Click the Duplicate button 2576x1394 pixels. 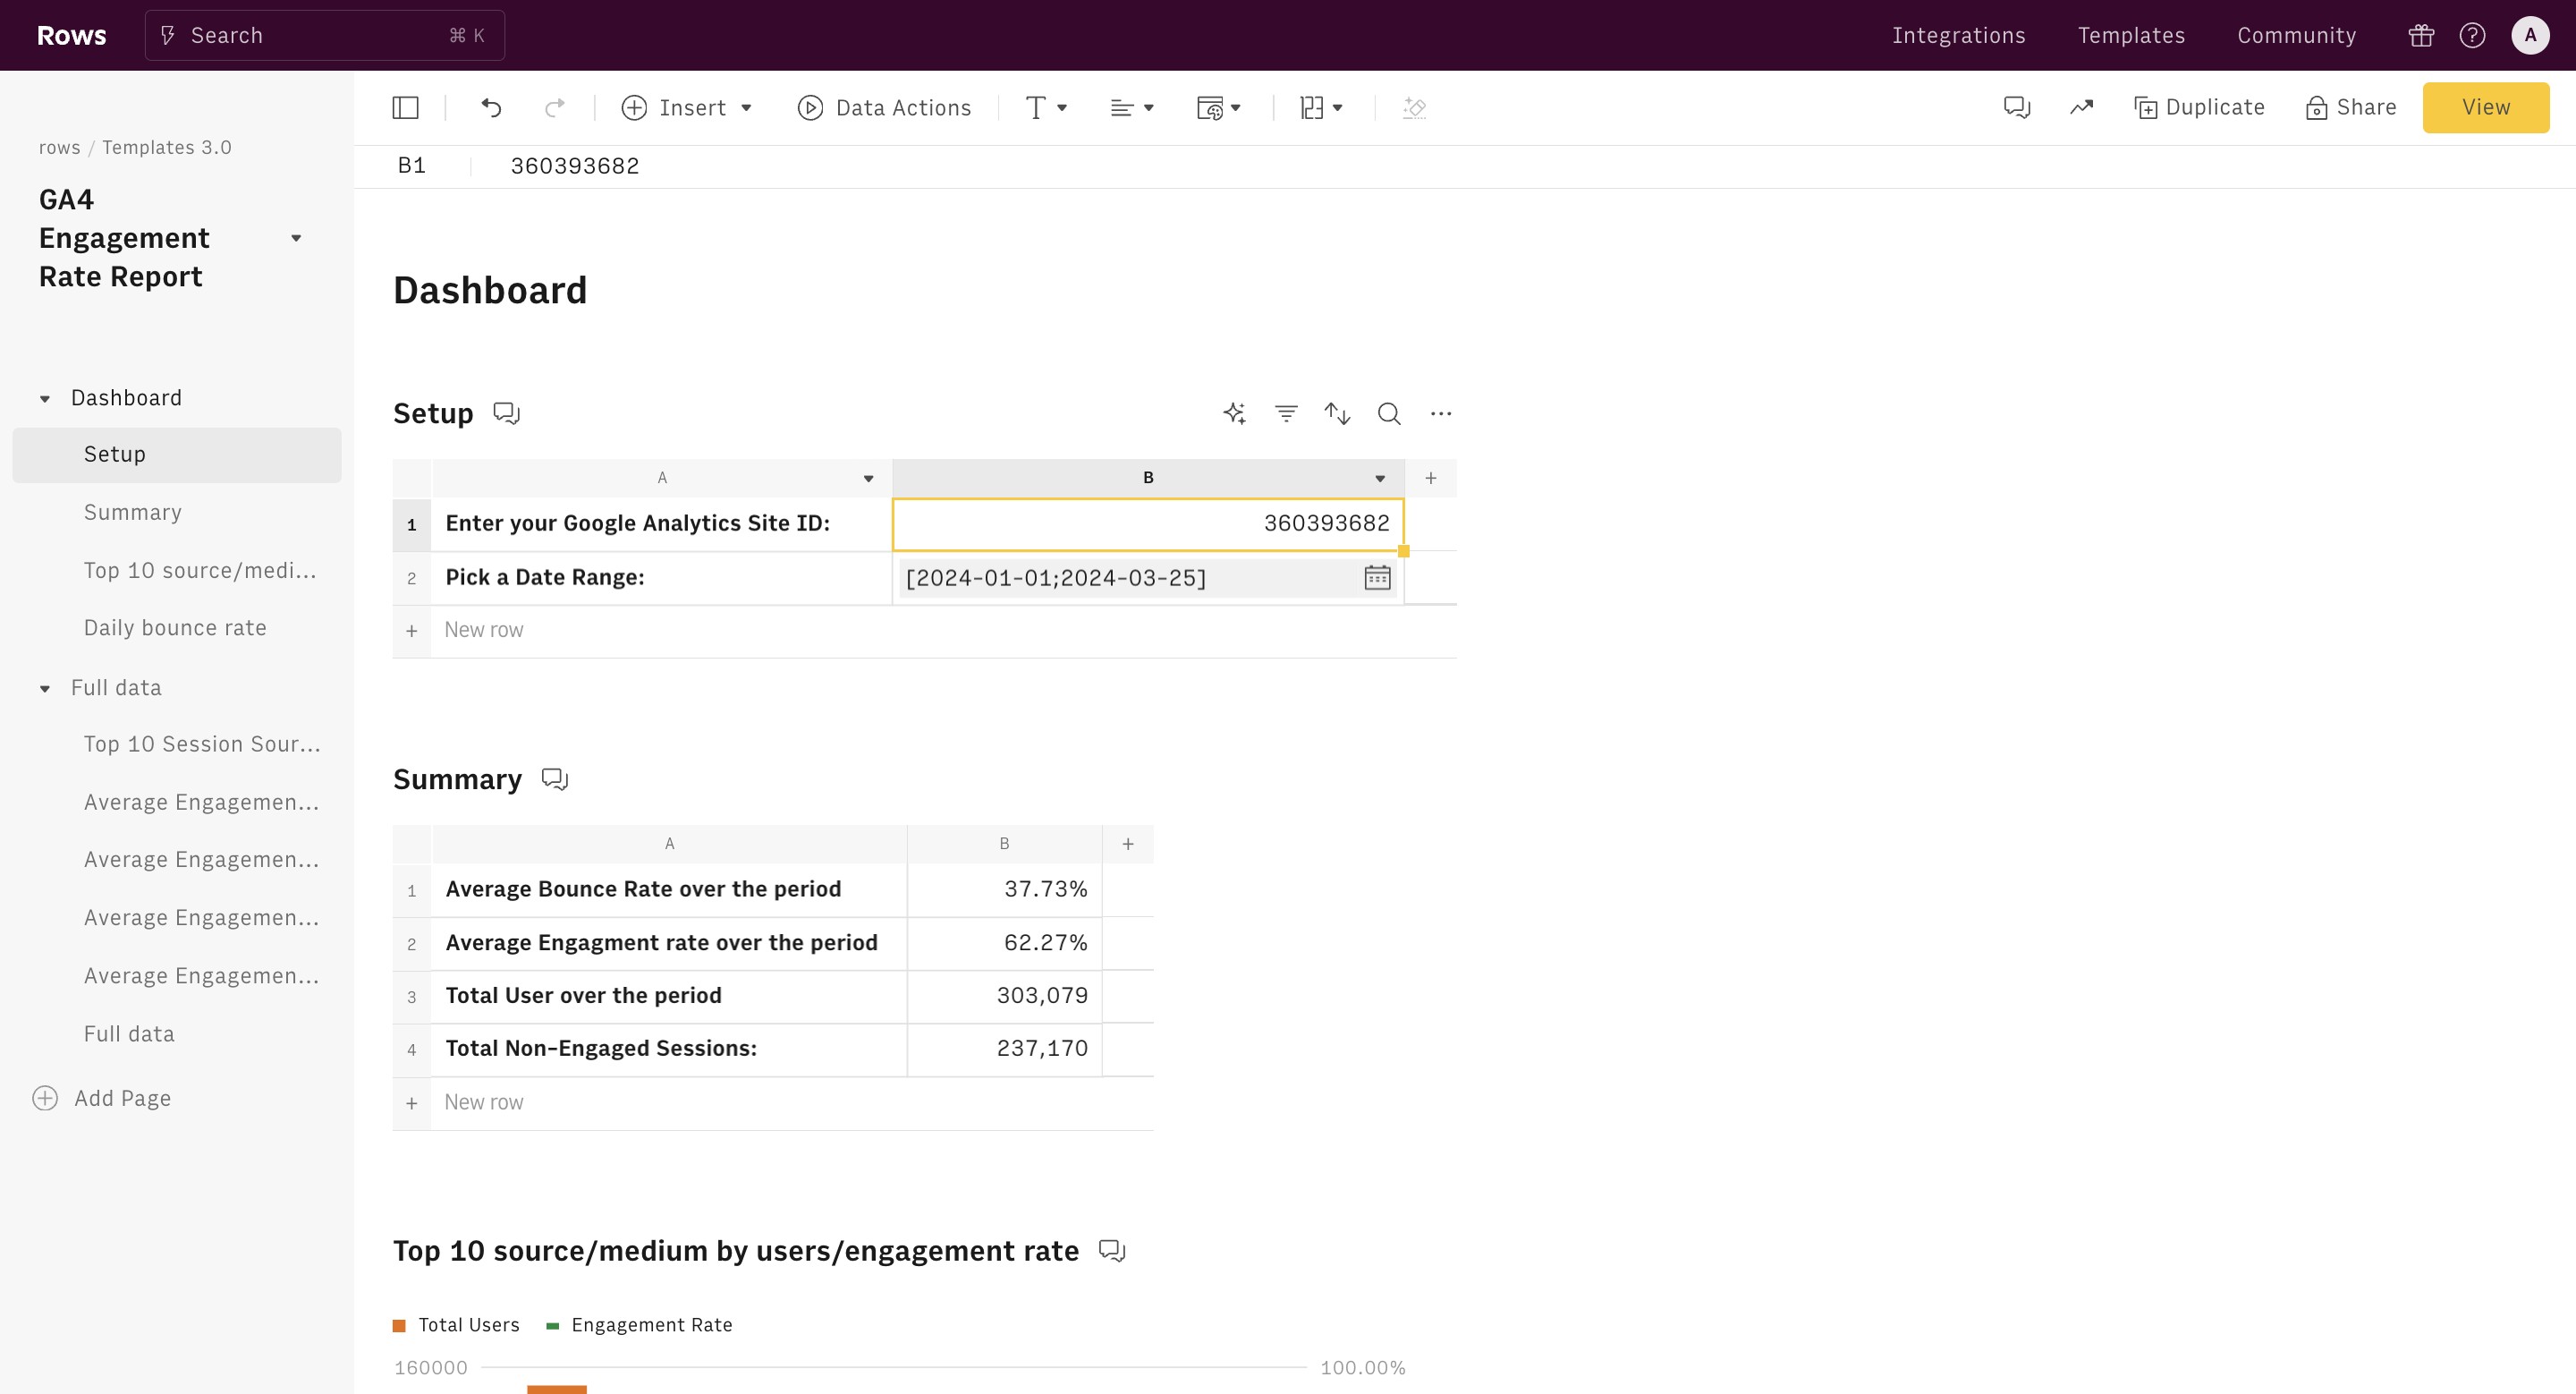click(x=2199, y=108)
